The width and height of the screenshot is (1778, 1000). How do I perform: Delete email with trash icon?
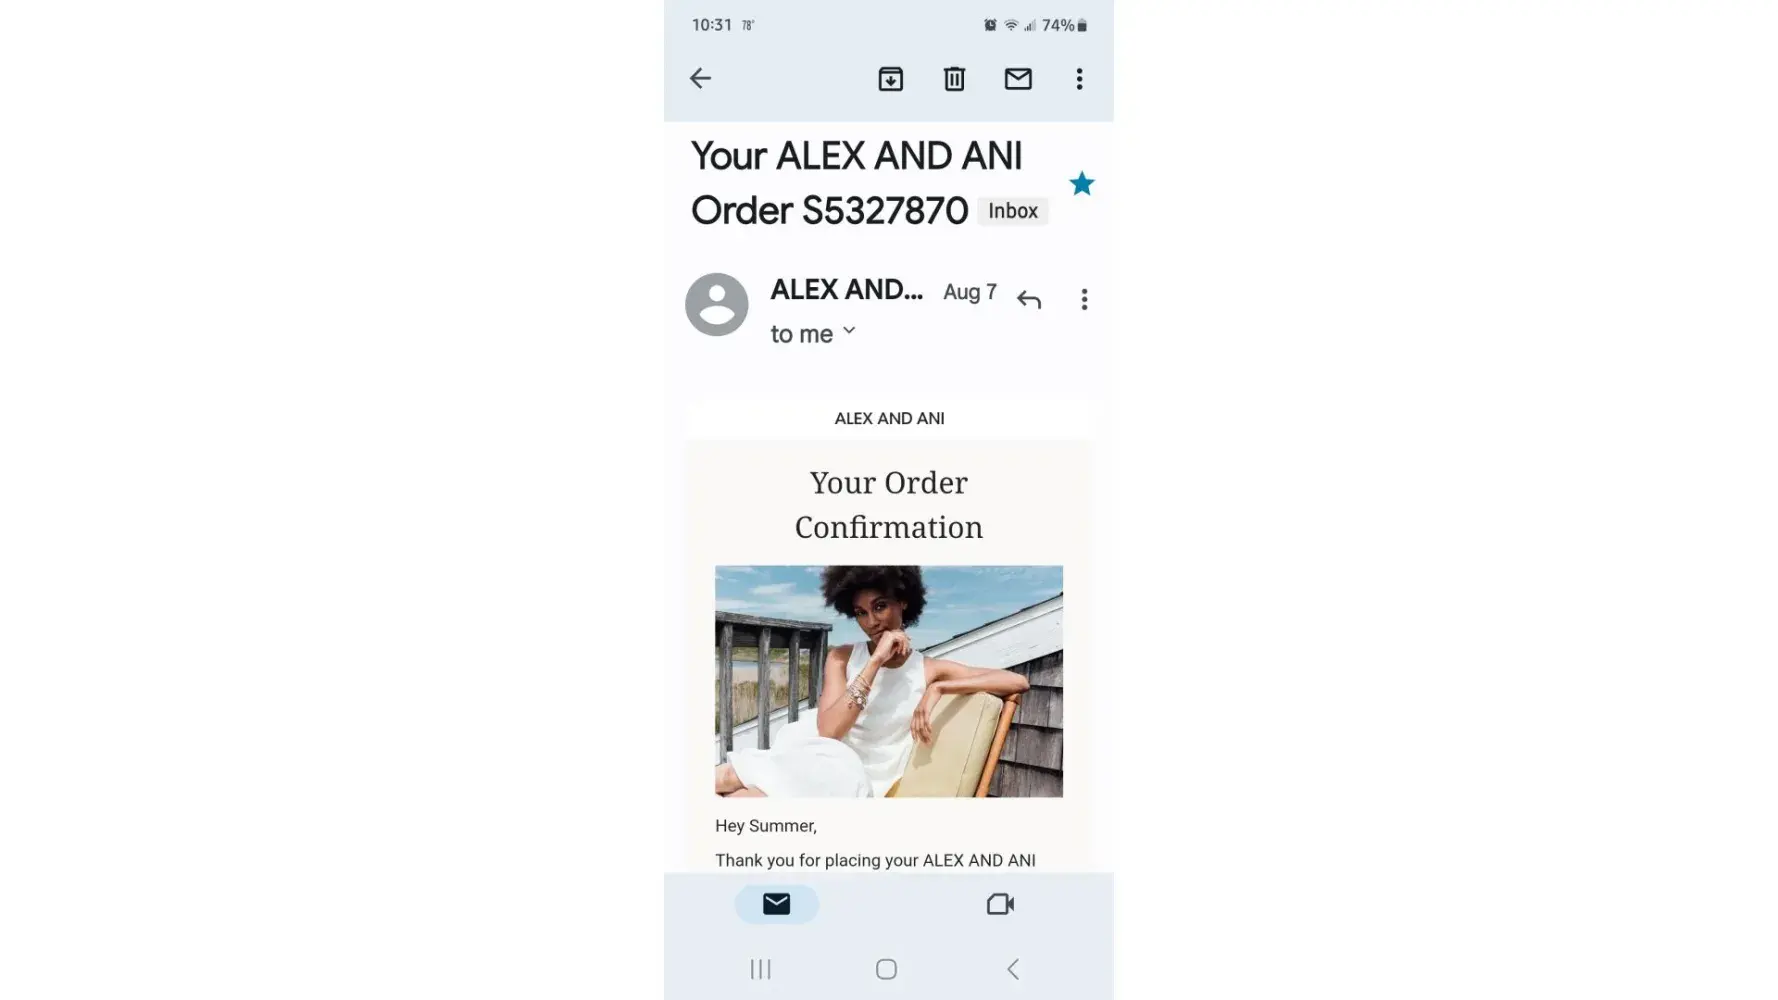click(x=954, y=79)
